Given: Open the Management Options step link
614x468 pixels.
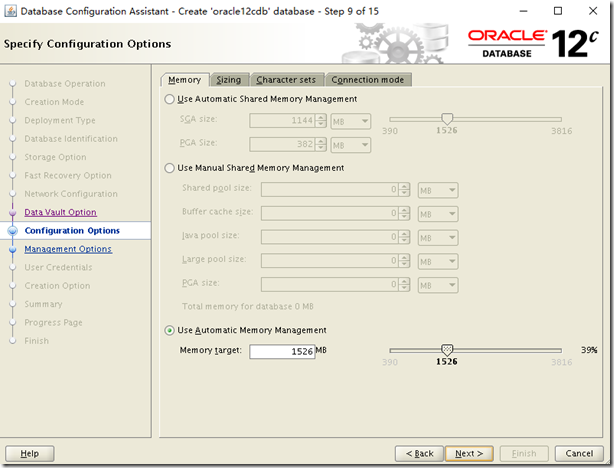Looking at the screenshot, I should tap(68, 249).
